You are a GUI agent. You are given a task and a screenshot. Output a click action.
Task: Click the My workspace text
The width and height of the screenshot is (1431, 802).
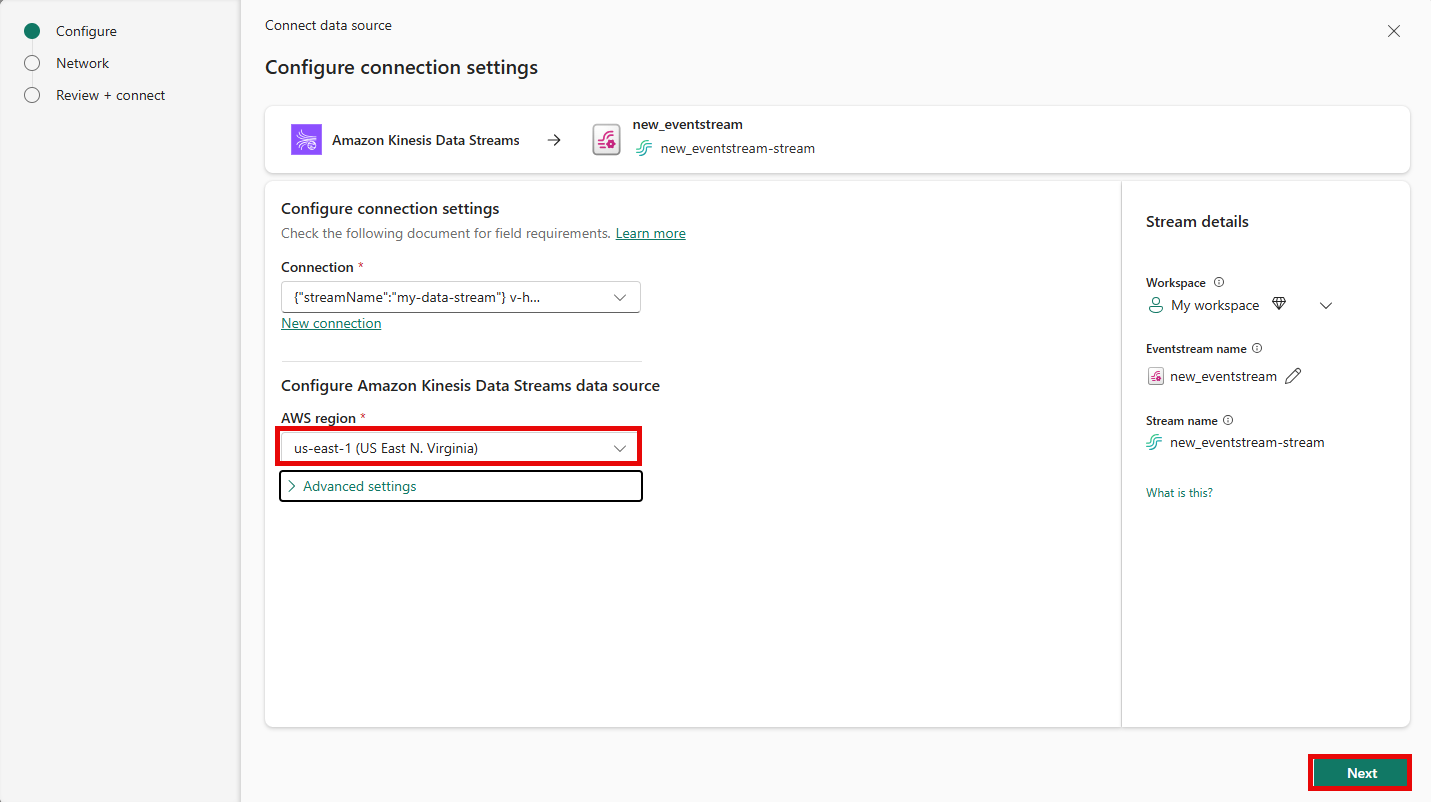(1215, 305)
